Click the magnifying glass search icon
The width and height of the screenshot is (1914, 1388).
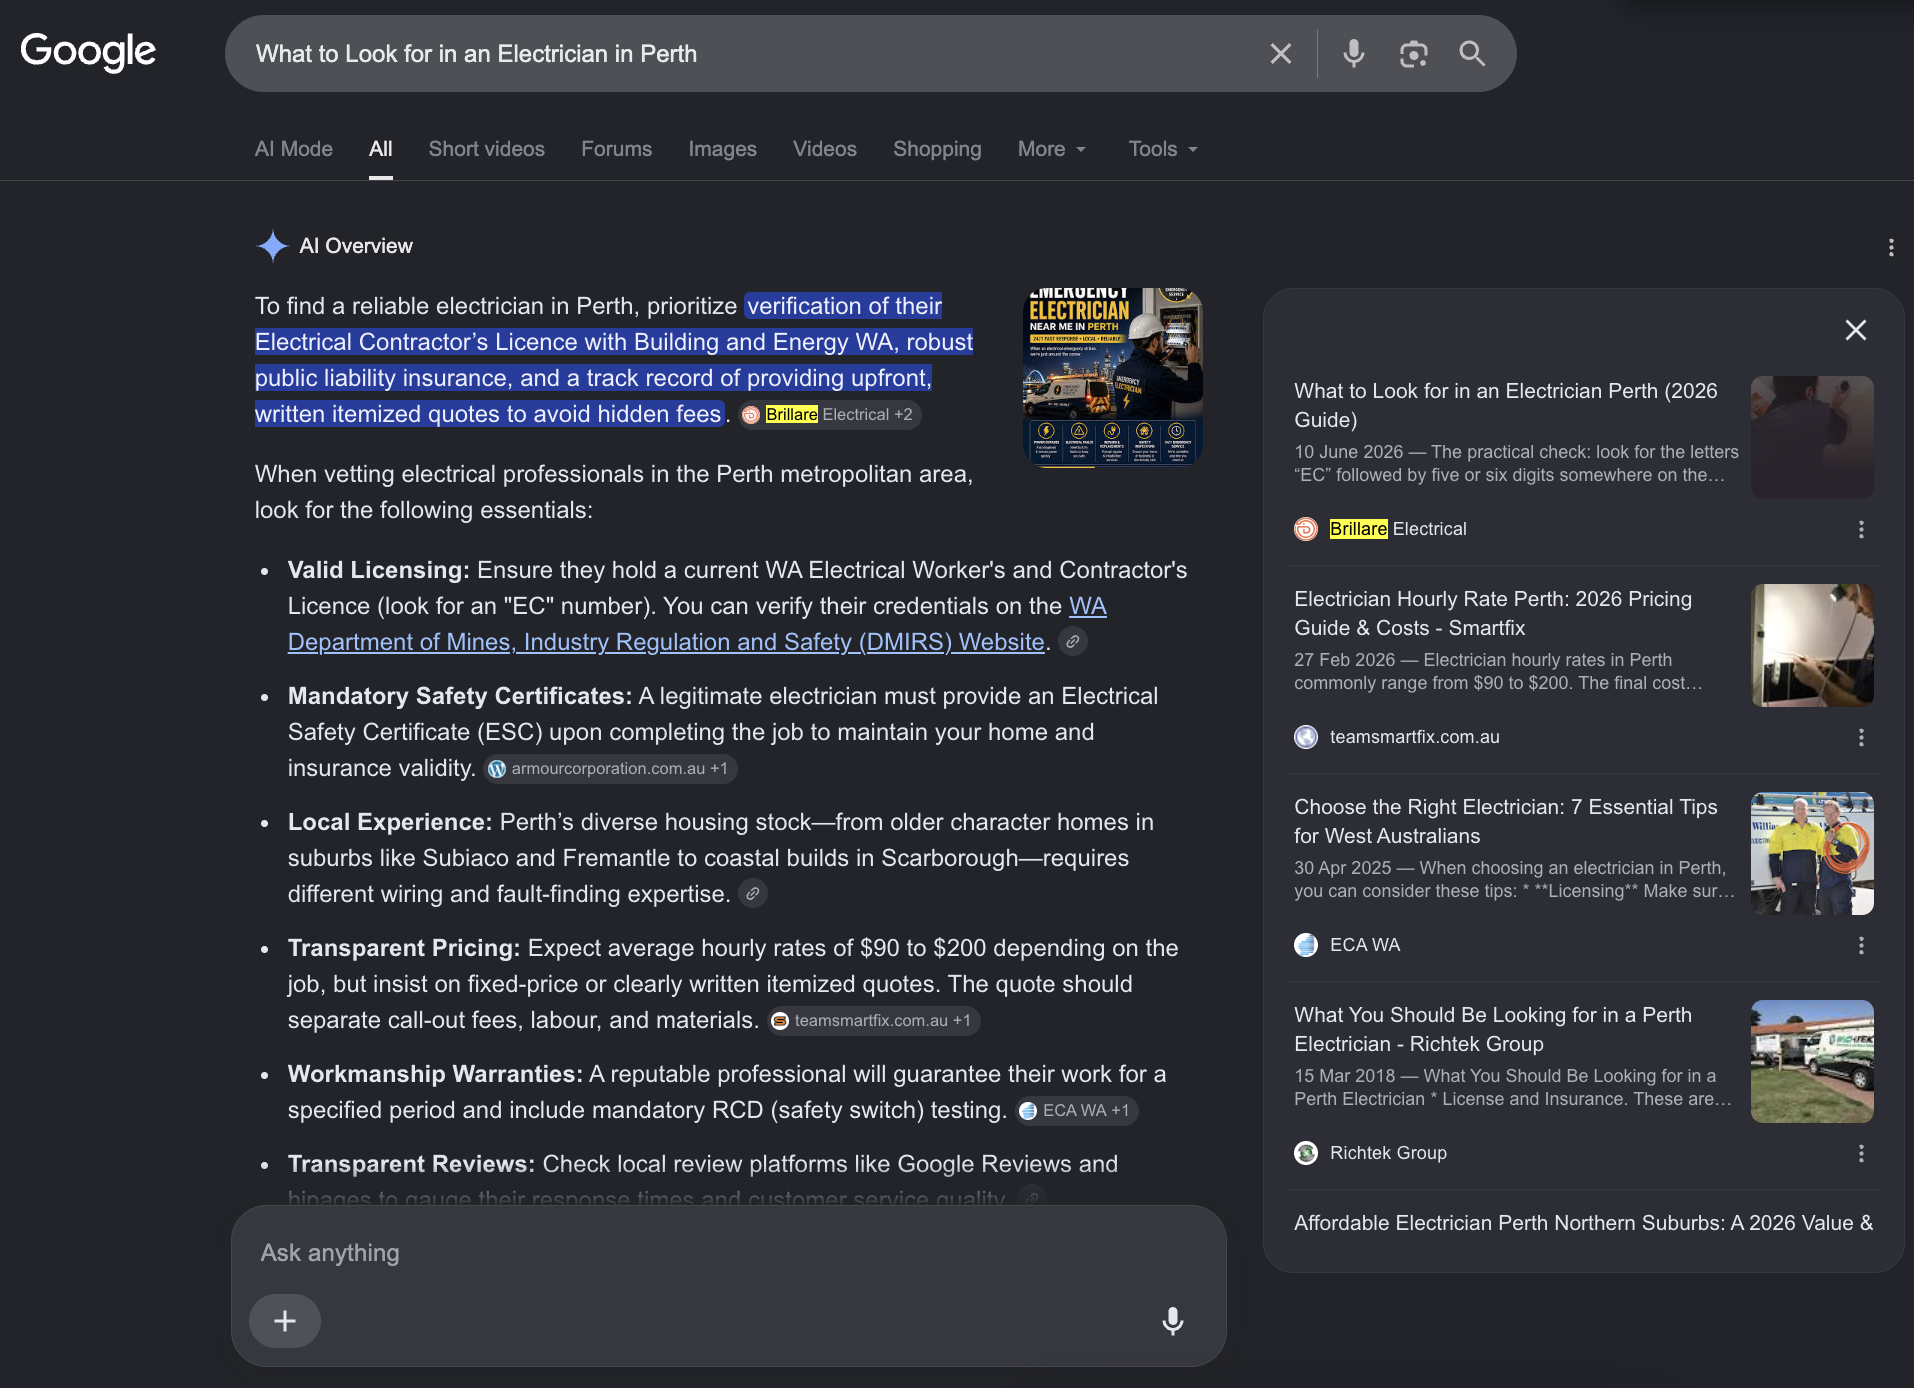point(1472,54)
